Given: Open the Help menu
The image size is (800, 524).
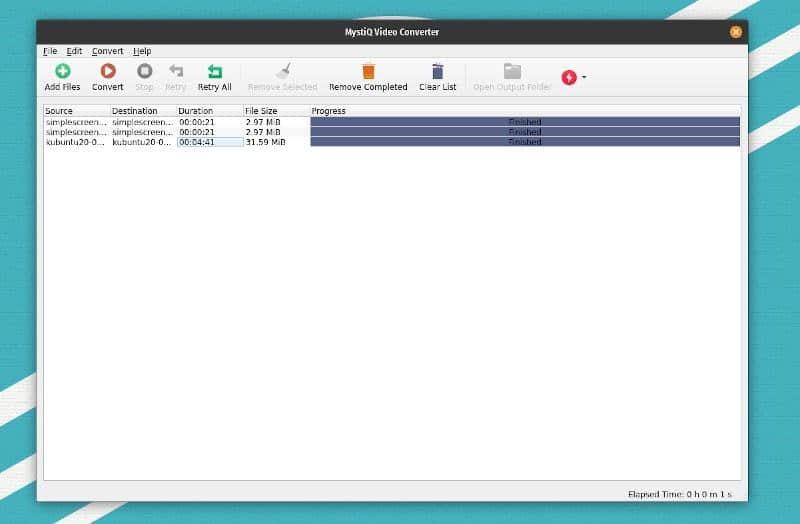Looking at the screenshot, I should point(142,51).
